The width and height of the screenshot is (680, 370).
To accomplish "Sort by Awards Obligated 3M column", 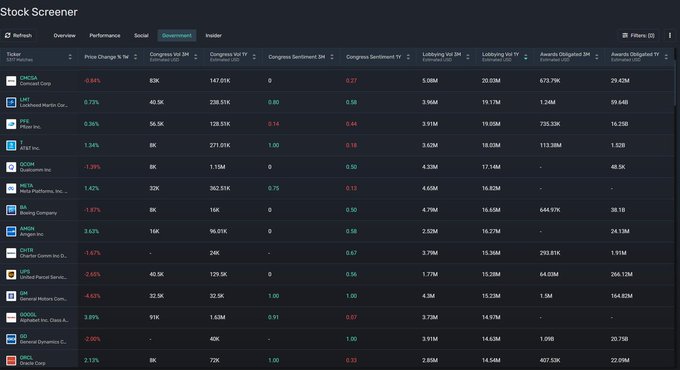I will [x=597, y=57].
